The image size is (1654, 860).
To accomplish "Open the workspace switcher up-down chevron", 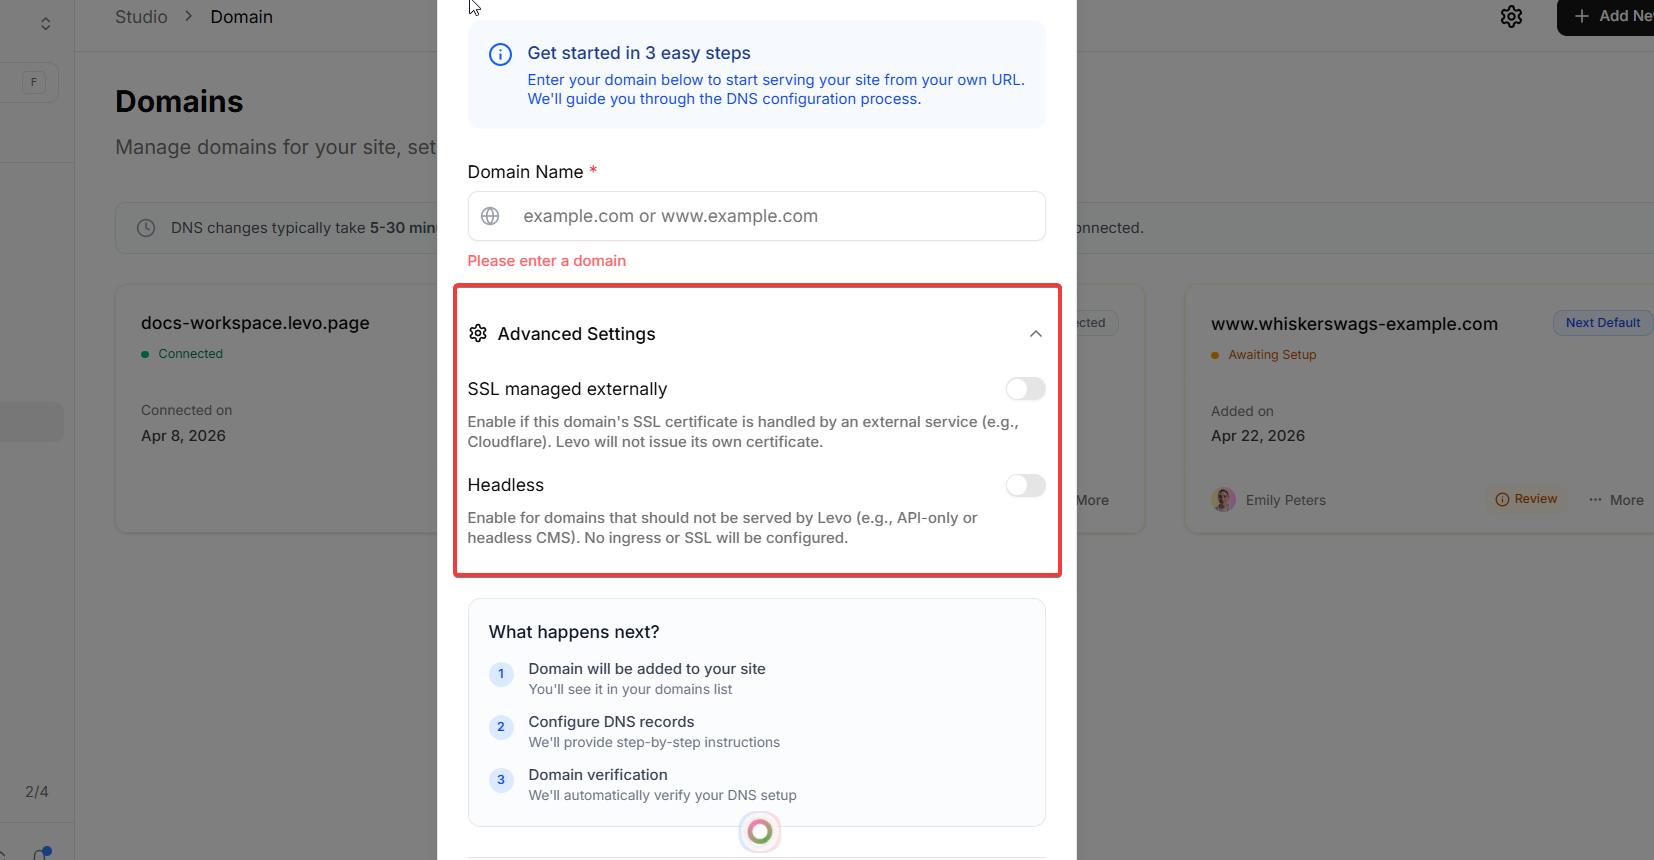I will pos(46,23).
